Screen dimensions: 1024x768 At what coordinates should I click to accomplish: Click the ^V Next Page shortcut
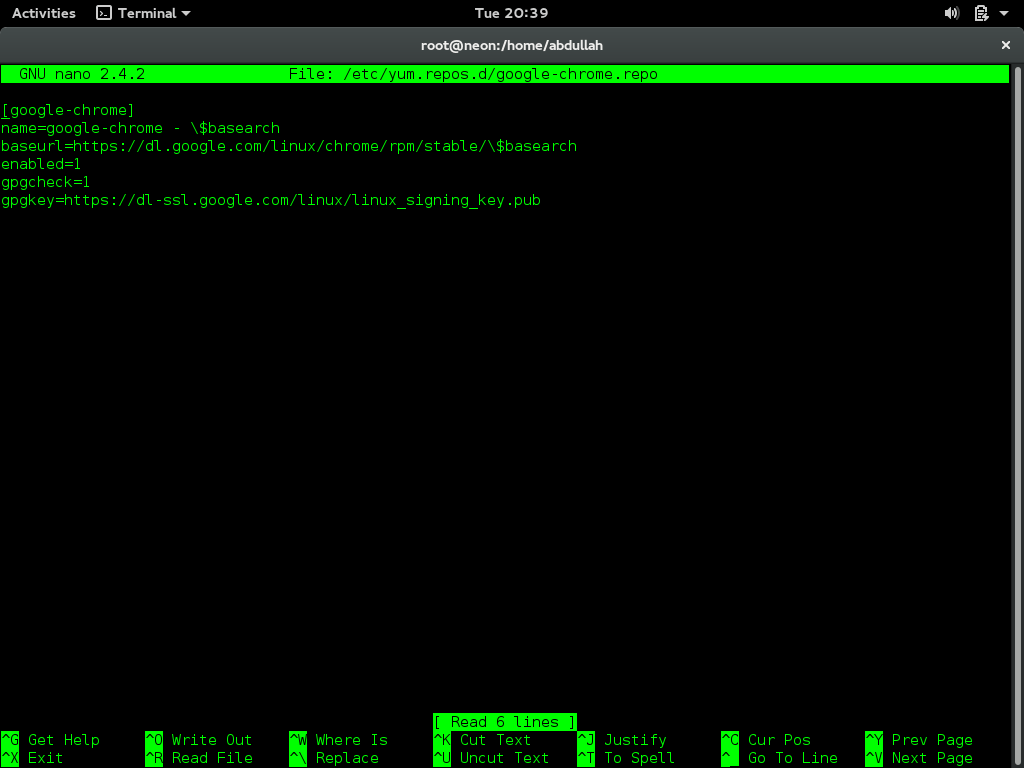(919, 758)
